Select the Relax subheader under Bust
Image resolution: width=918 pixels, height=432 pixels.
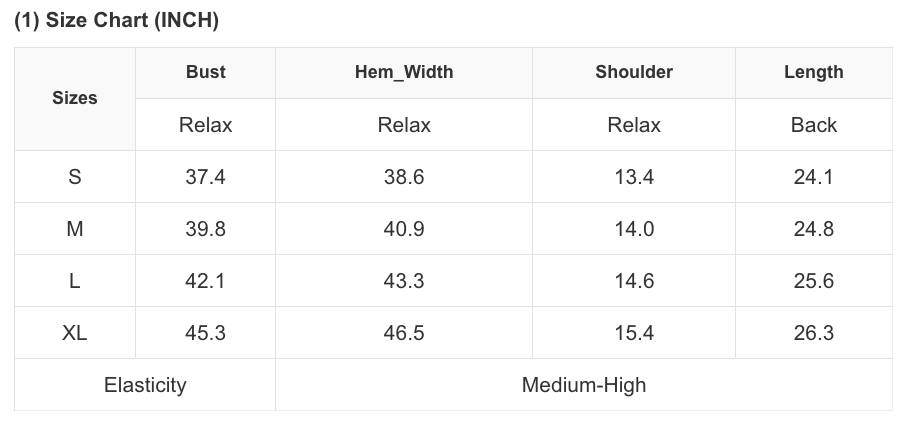tap(205, 125)
